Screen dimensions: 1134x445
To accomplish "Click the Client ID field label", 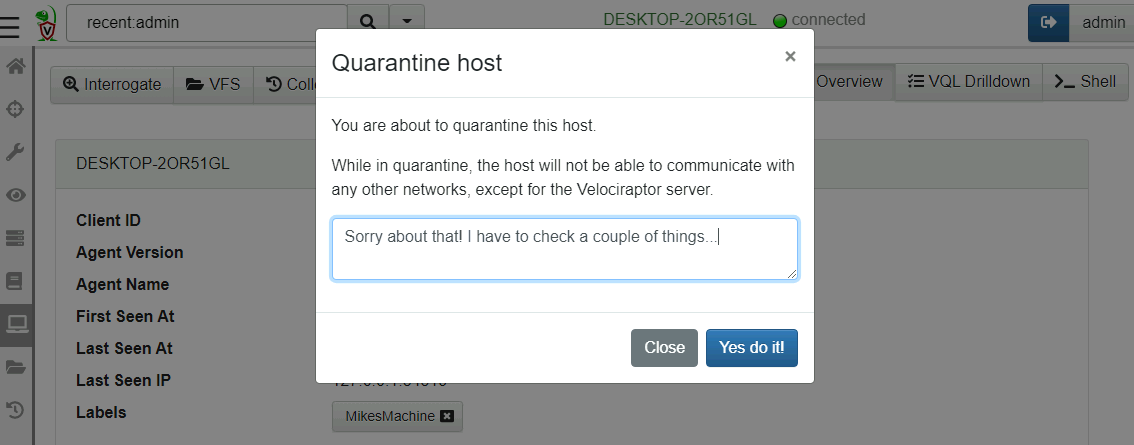I will click(x=108, y=220).
